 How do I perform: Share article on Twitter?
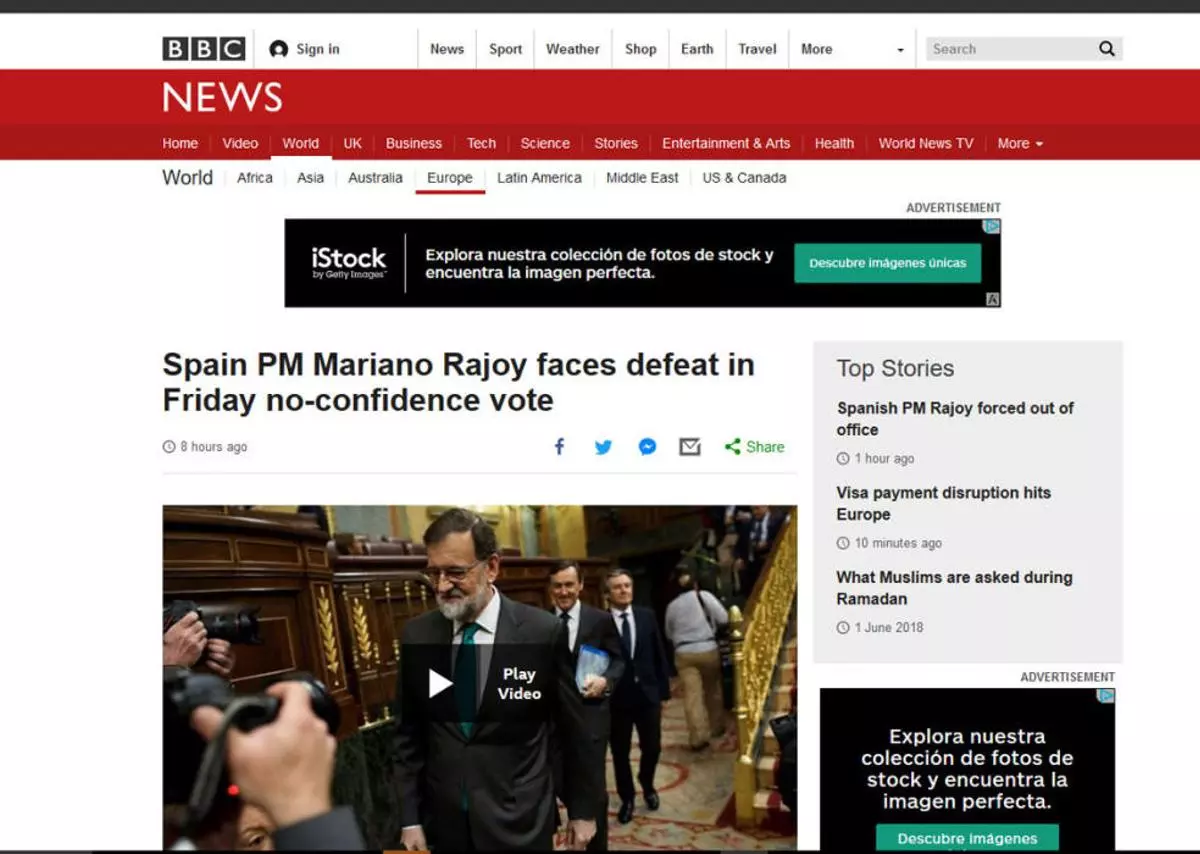603,447
